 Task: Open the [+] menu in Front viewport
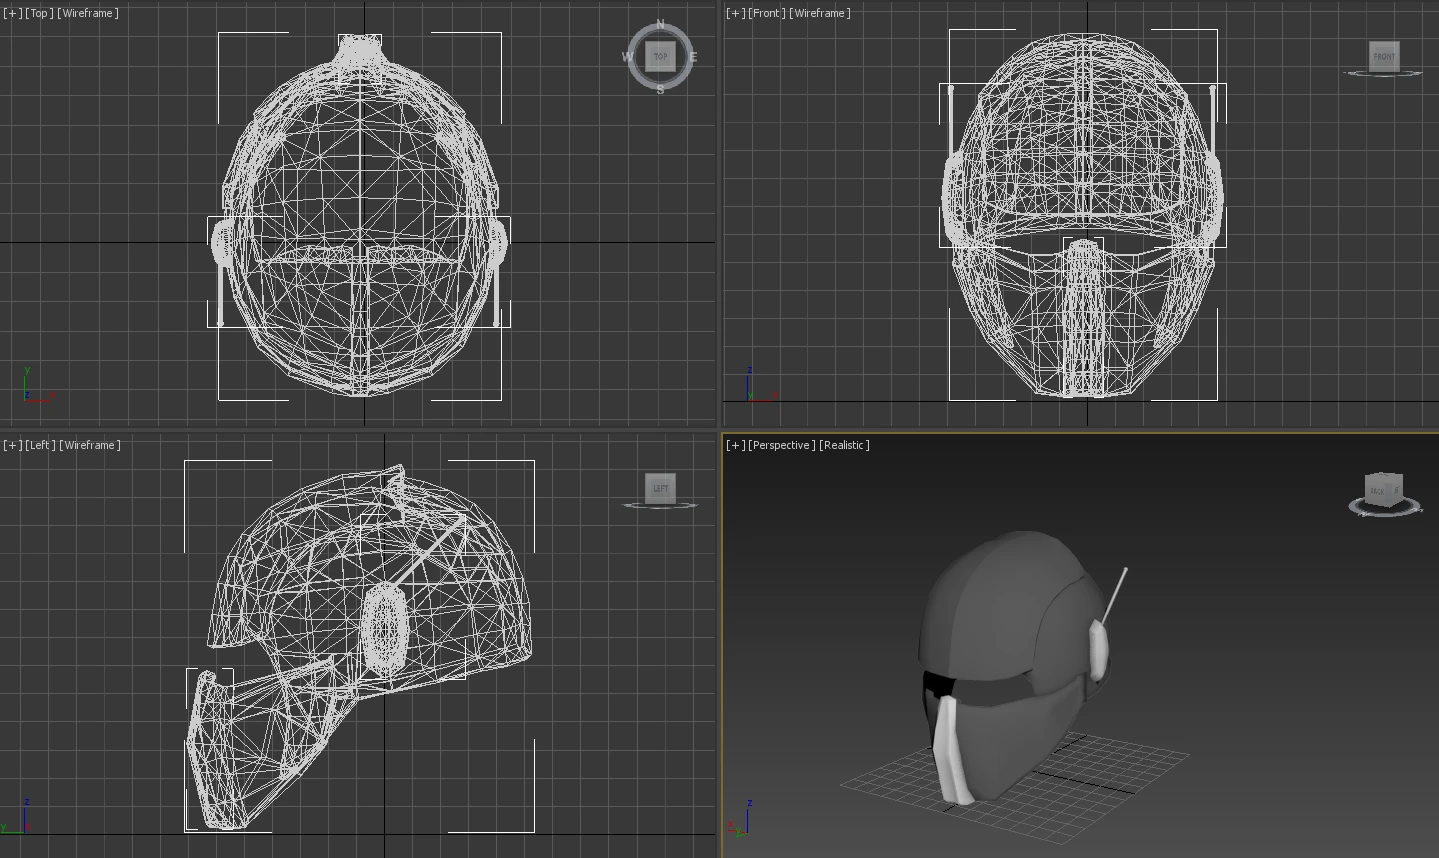[x=735, y=13]
